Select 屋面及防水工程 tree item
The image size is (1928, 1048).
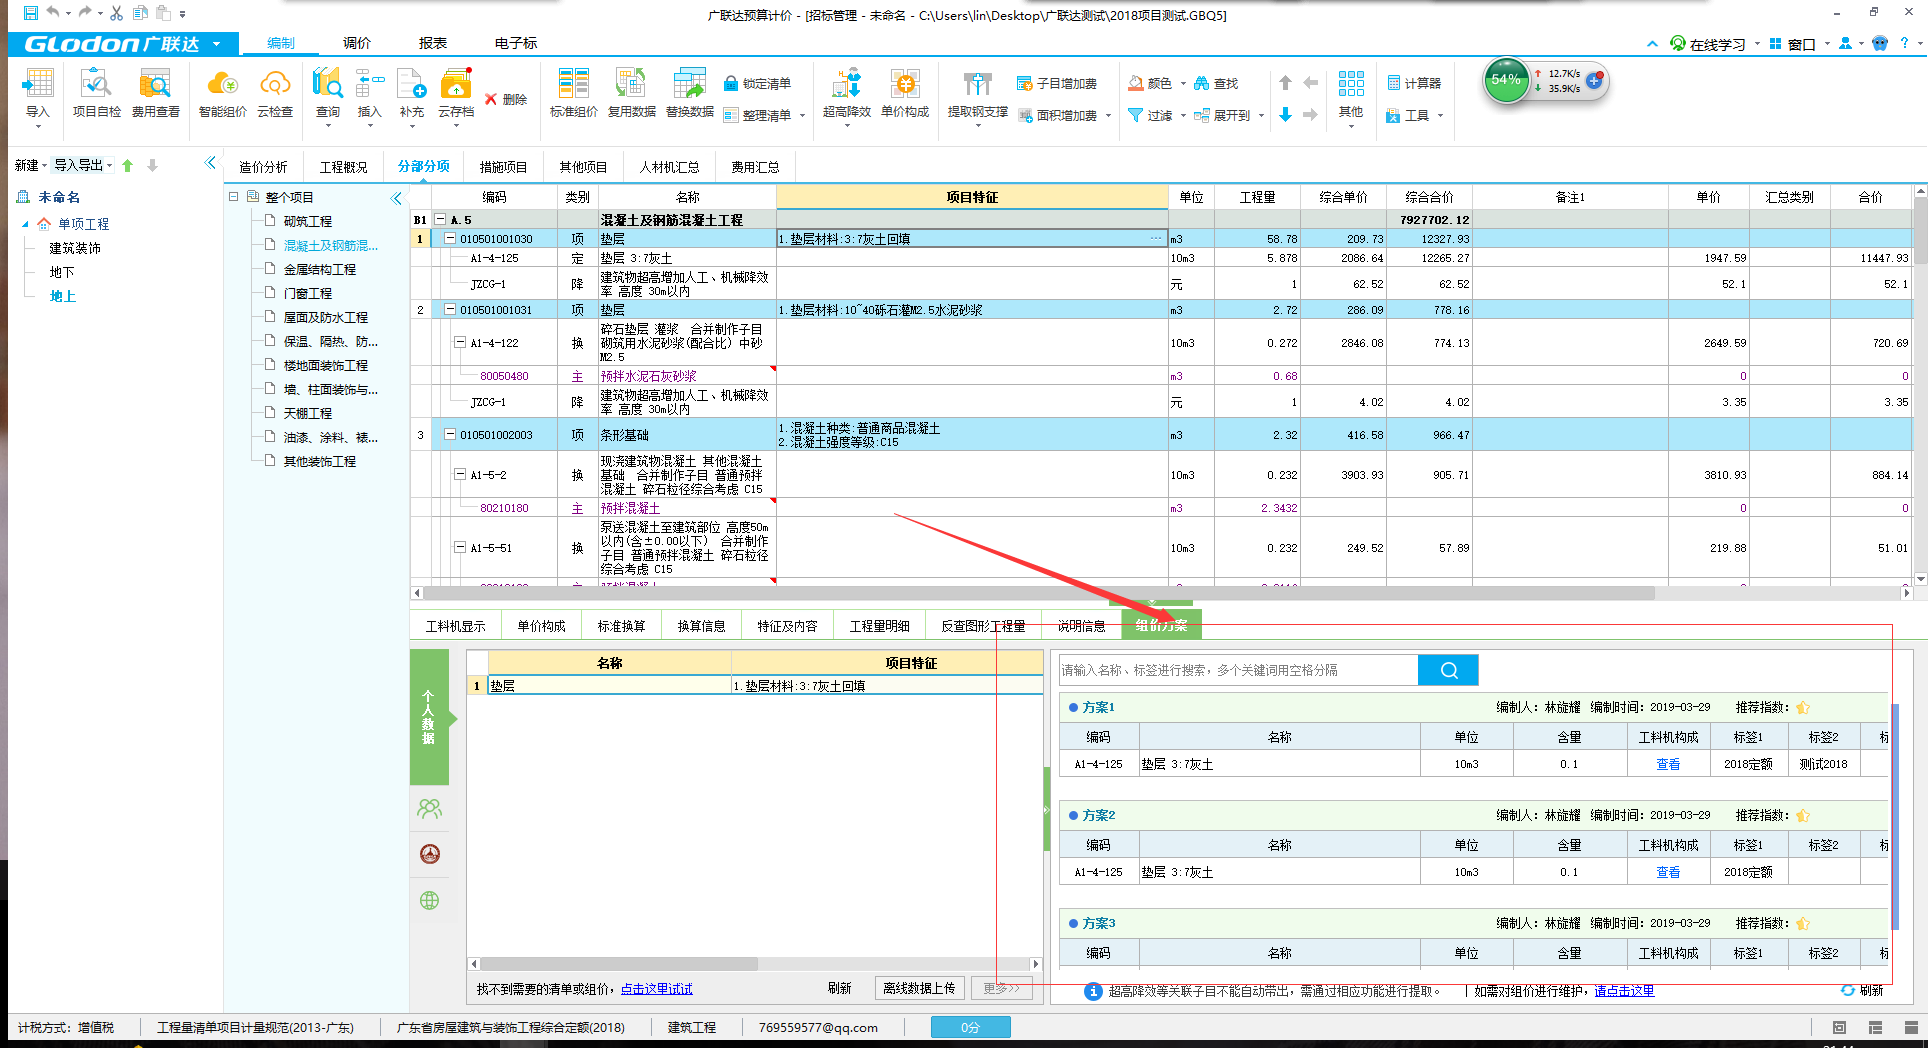[325, 317]
